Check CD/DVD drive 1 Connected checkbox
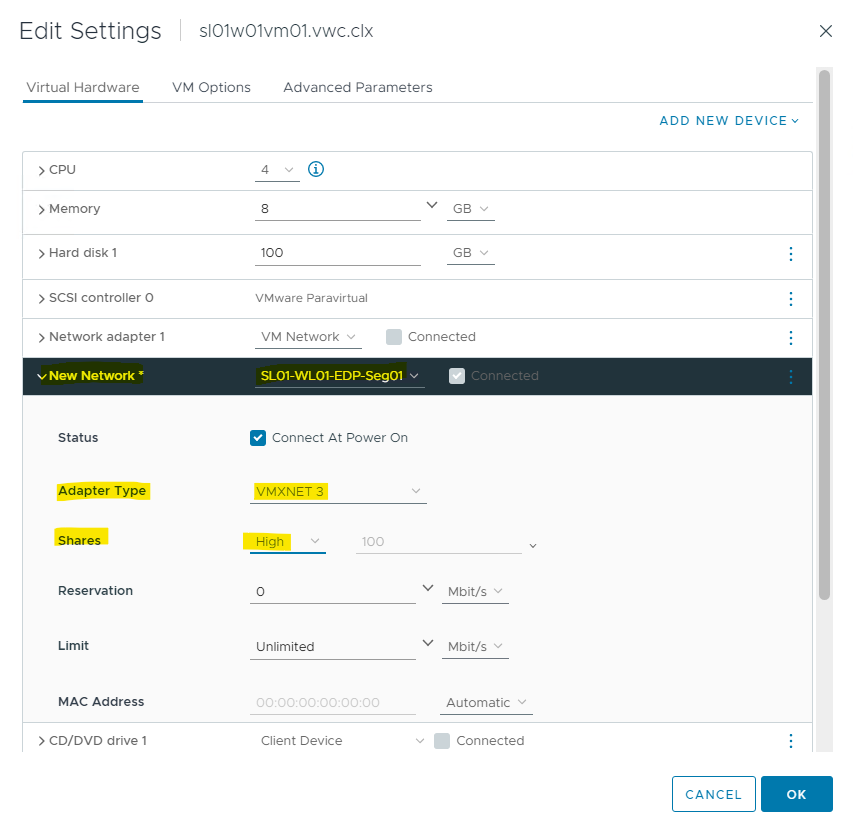The width and height of the screenshot is (853, 832). tap(442, 741)
